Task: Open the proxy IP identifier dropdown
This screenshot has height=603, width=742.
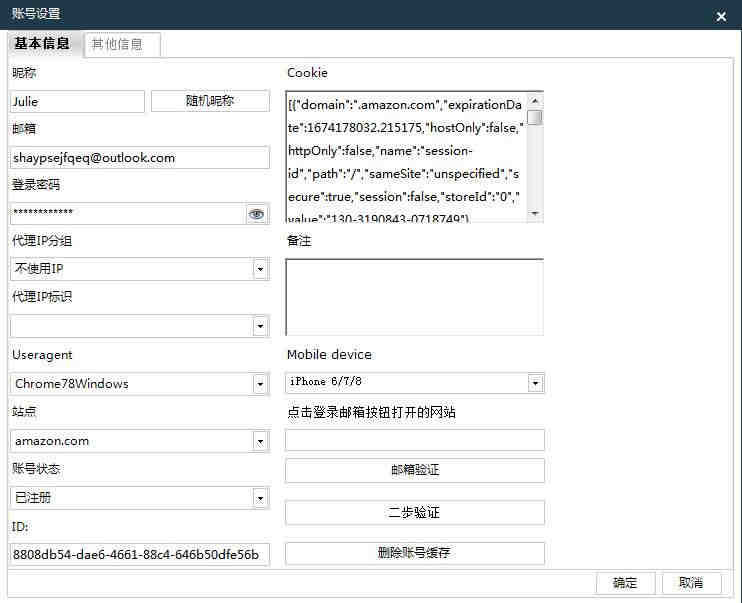Action: coord(260,327)
